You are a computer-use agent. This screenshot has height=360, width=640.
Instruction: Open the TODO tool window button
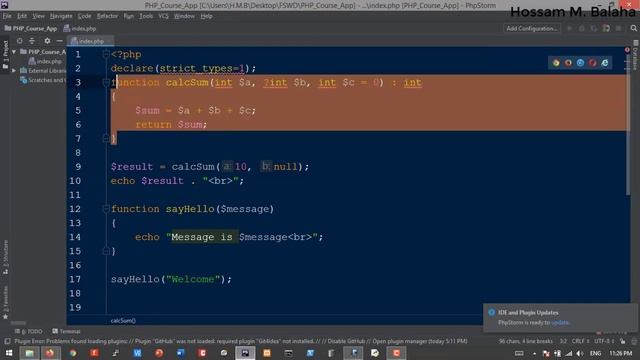tap(29, 331)
